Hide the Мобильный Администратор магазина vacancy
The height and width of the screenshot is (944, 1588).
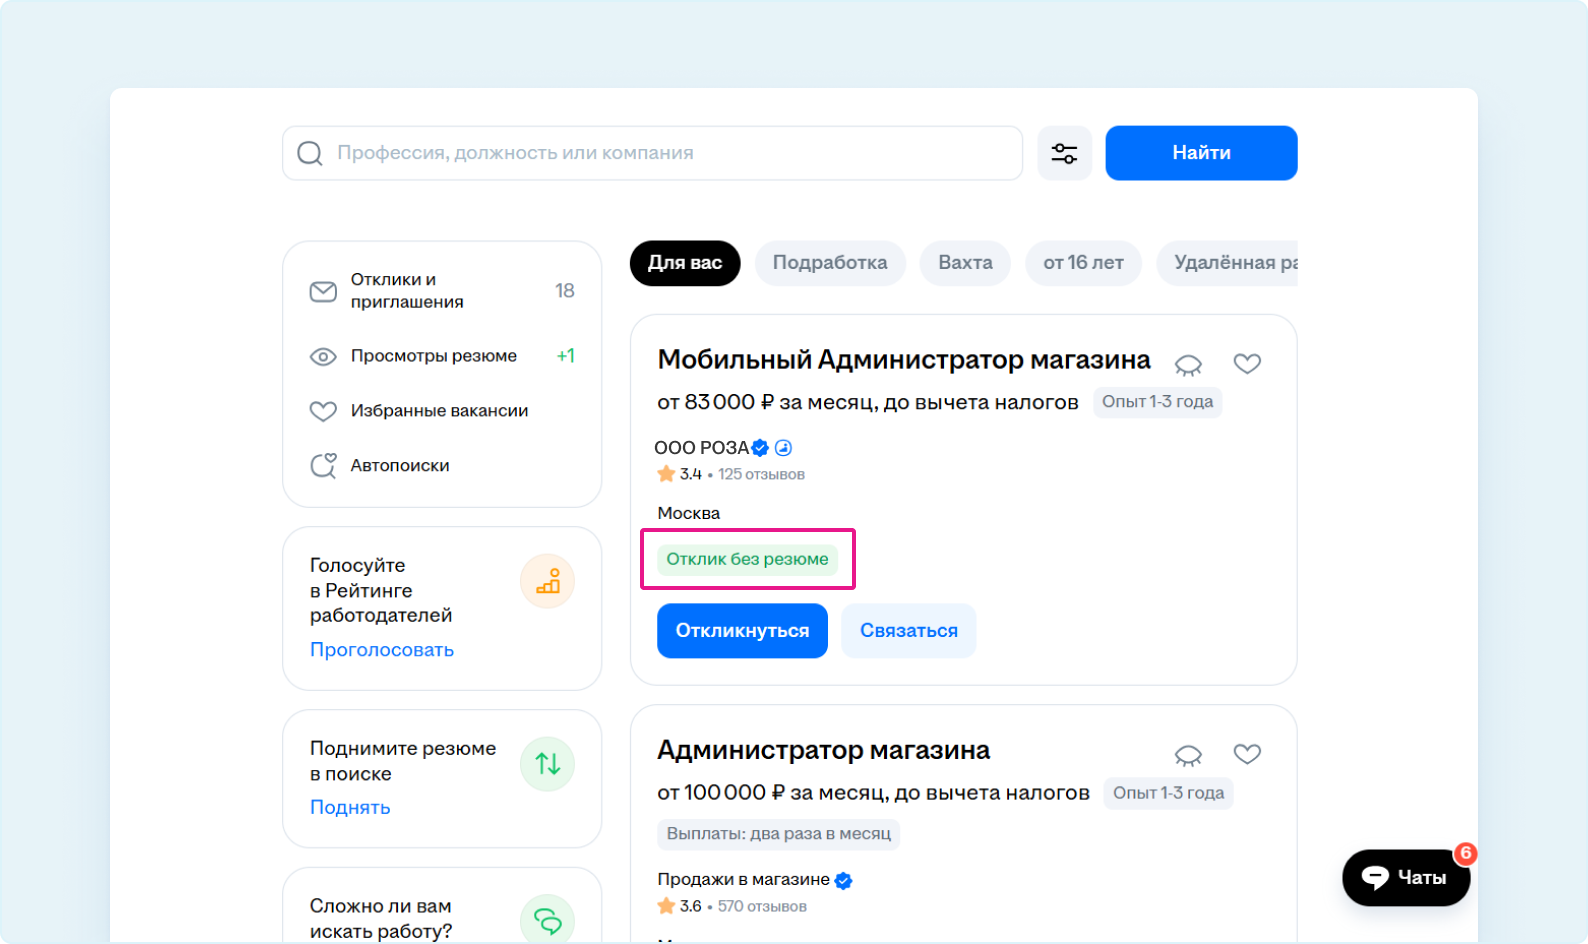pyautogui.click(x=1188, y=364)
